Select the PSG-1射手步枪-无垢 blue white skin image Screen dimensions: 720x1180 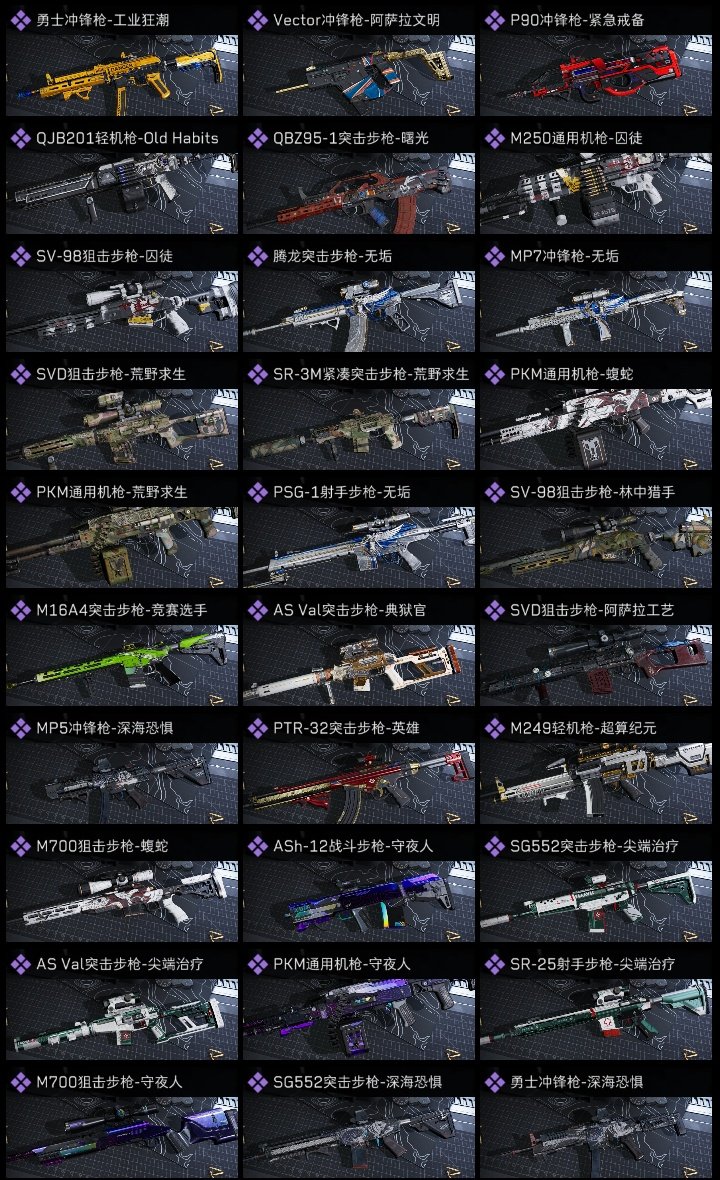coord(359,547)
